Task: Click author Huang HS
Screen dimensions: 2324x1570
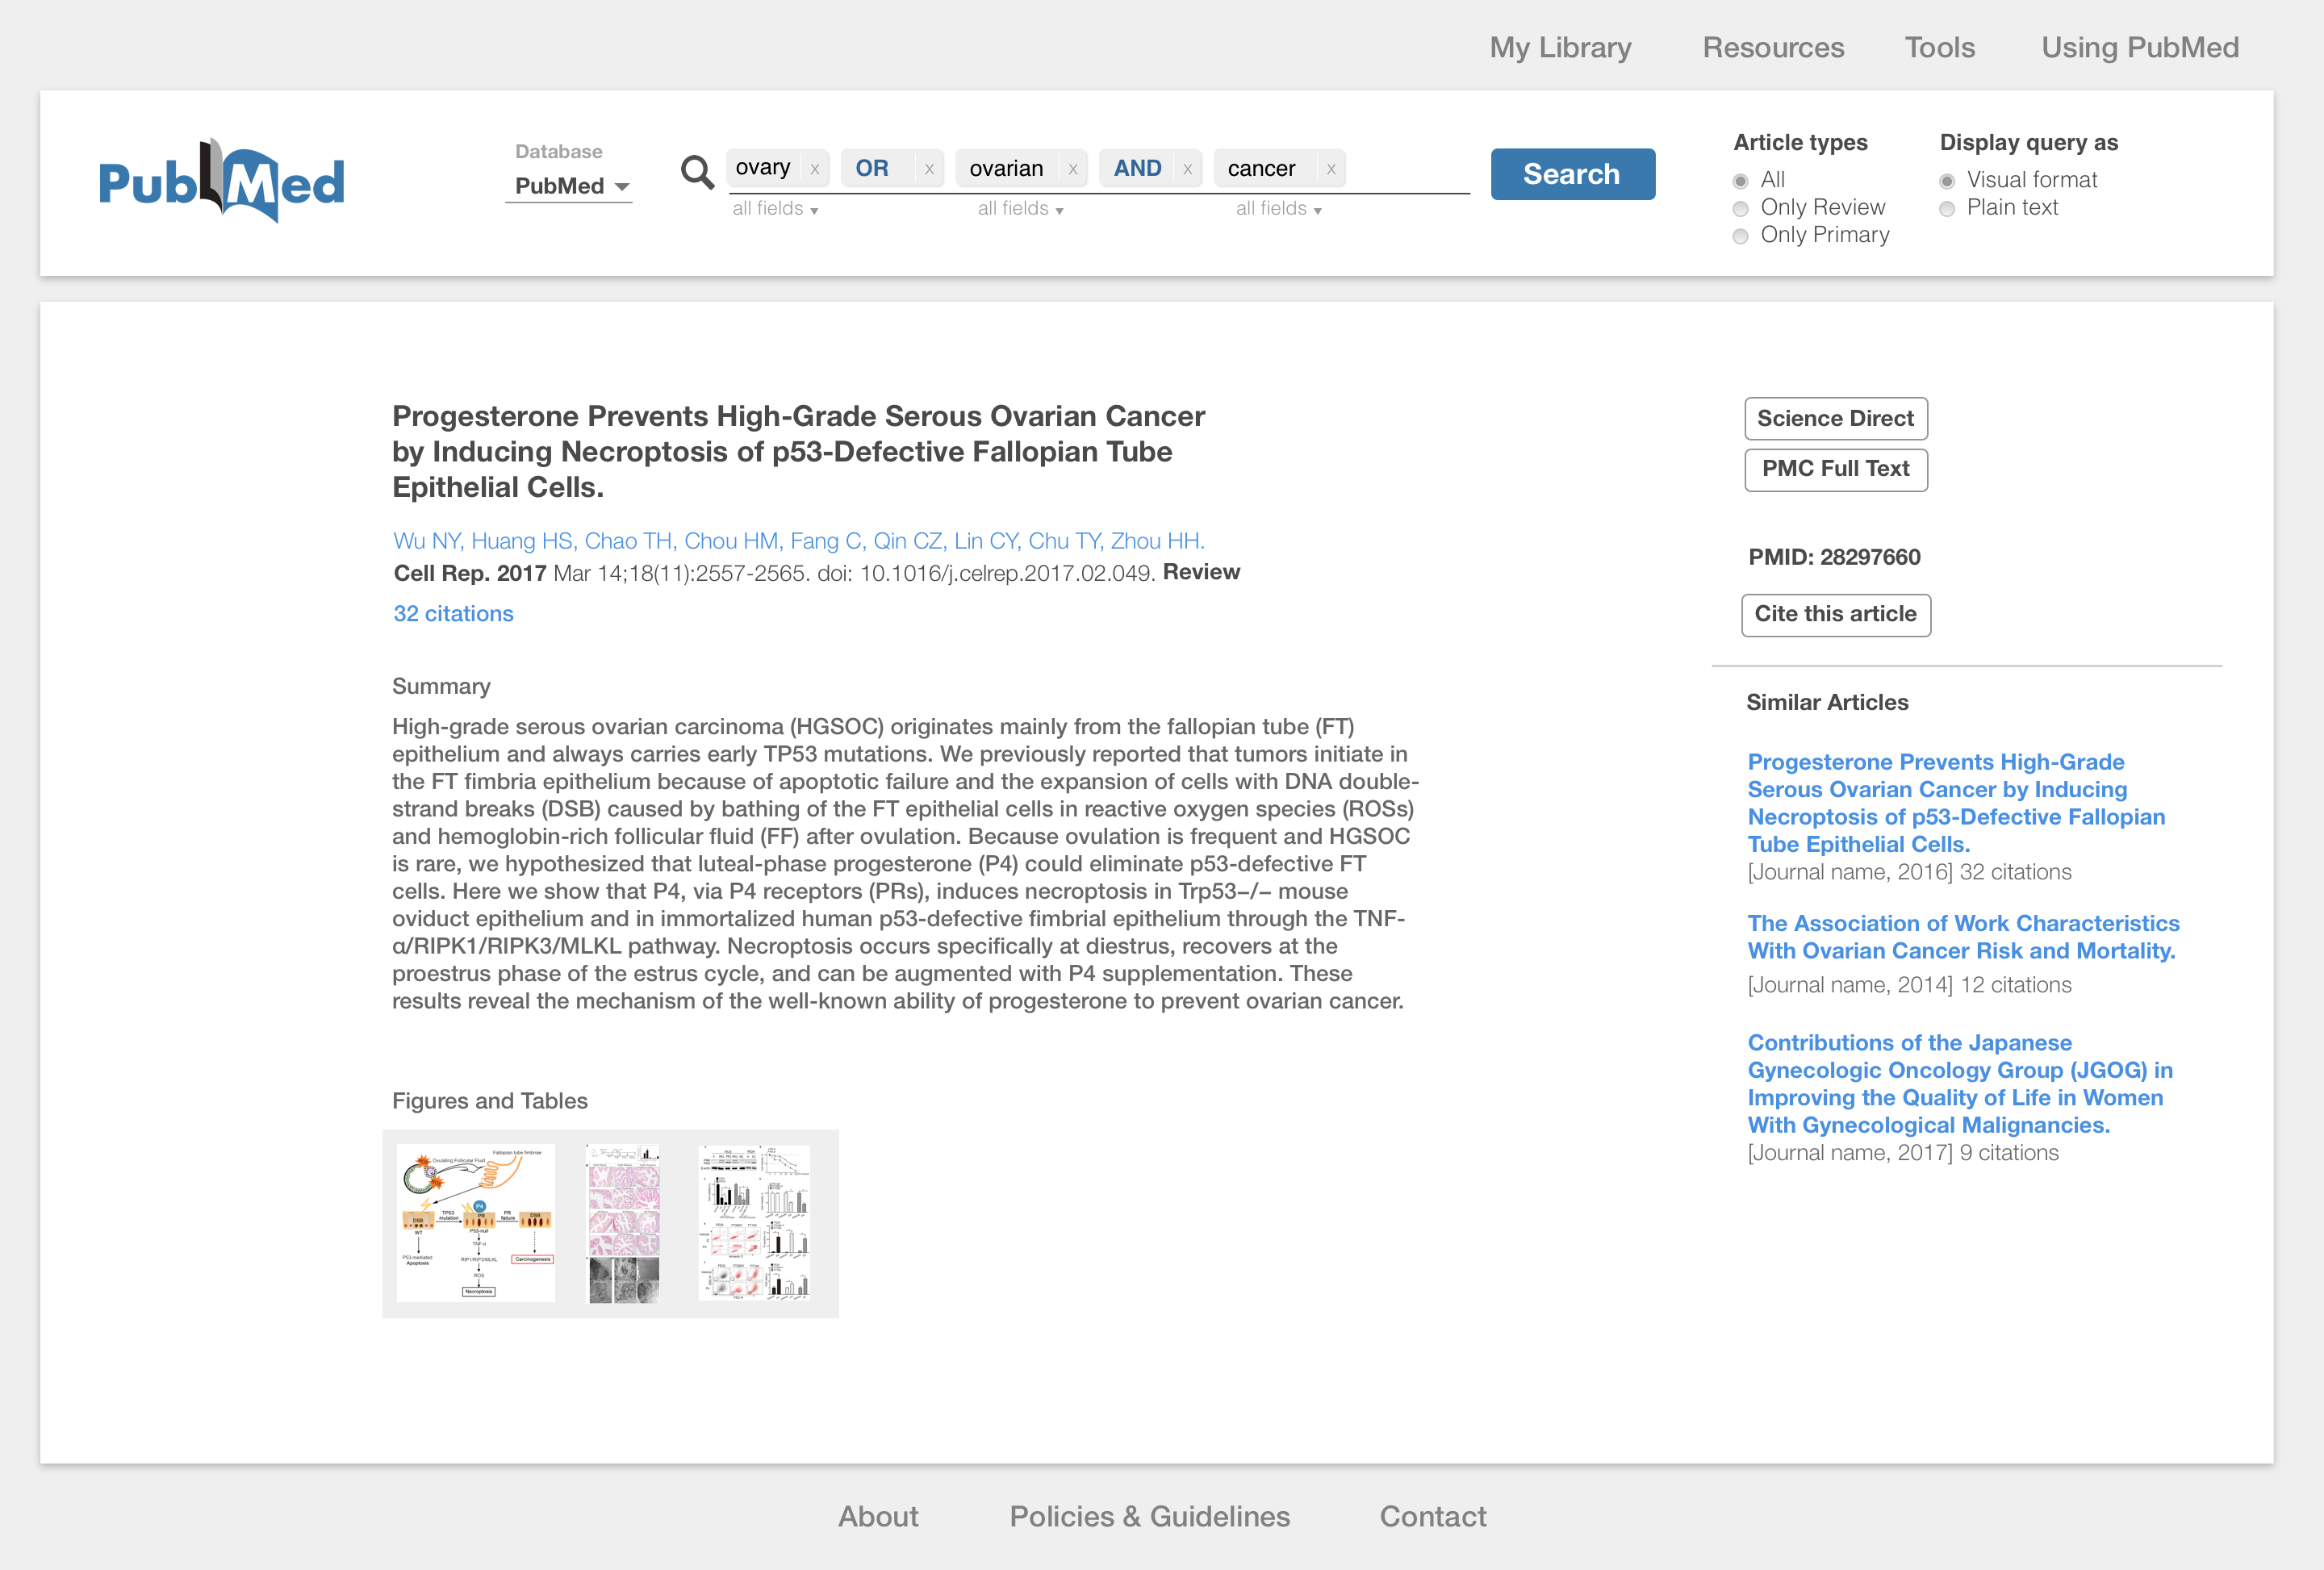Action: coord(521,541)
